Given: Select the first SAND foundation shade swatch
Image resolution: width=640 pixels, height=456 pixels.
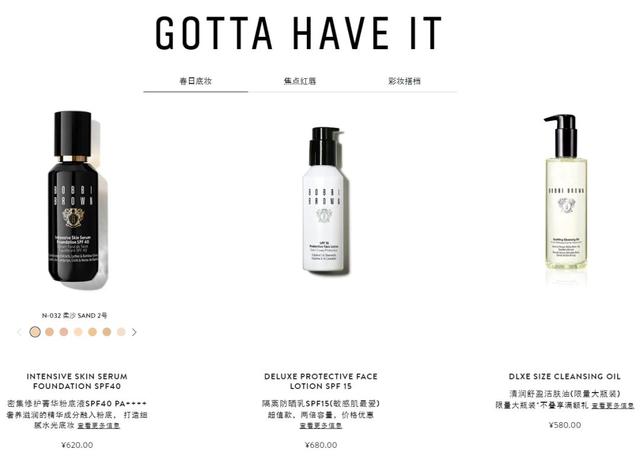Looking at the screenshot, I should point(35,332).
